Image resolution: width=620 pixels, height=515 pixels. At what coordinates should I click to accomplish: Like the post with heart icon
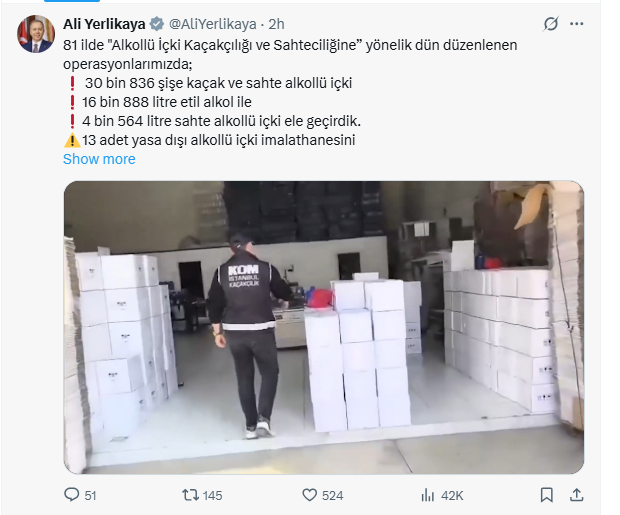click(x=309, y=495)
